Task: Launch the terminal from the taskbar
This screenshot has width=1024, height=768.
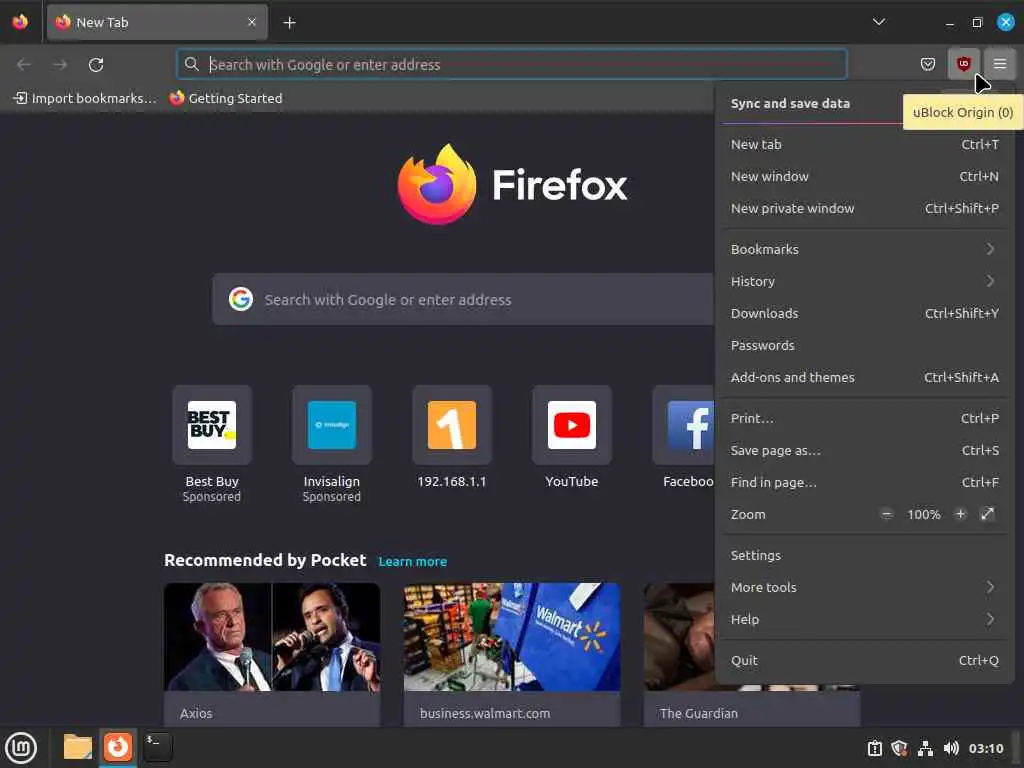Action: pos(158,747)
